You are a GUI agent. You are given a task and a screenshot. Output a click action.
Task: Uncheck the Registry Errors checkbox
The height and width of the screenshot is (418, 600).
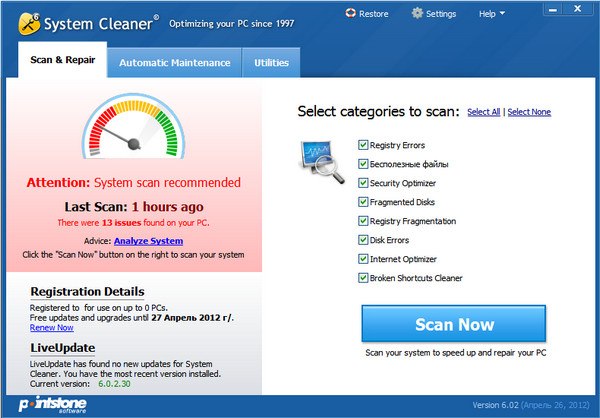click(x=363, y=145)
